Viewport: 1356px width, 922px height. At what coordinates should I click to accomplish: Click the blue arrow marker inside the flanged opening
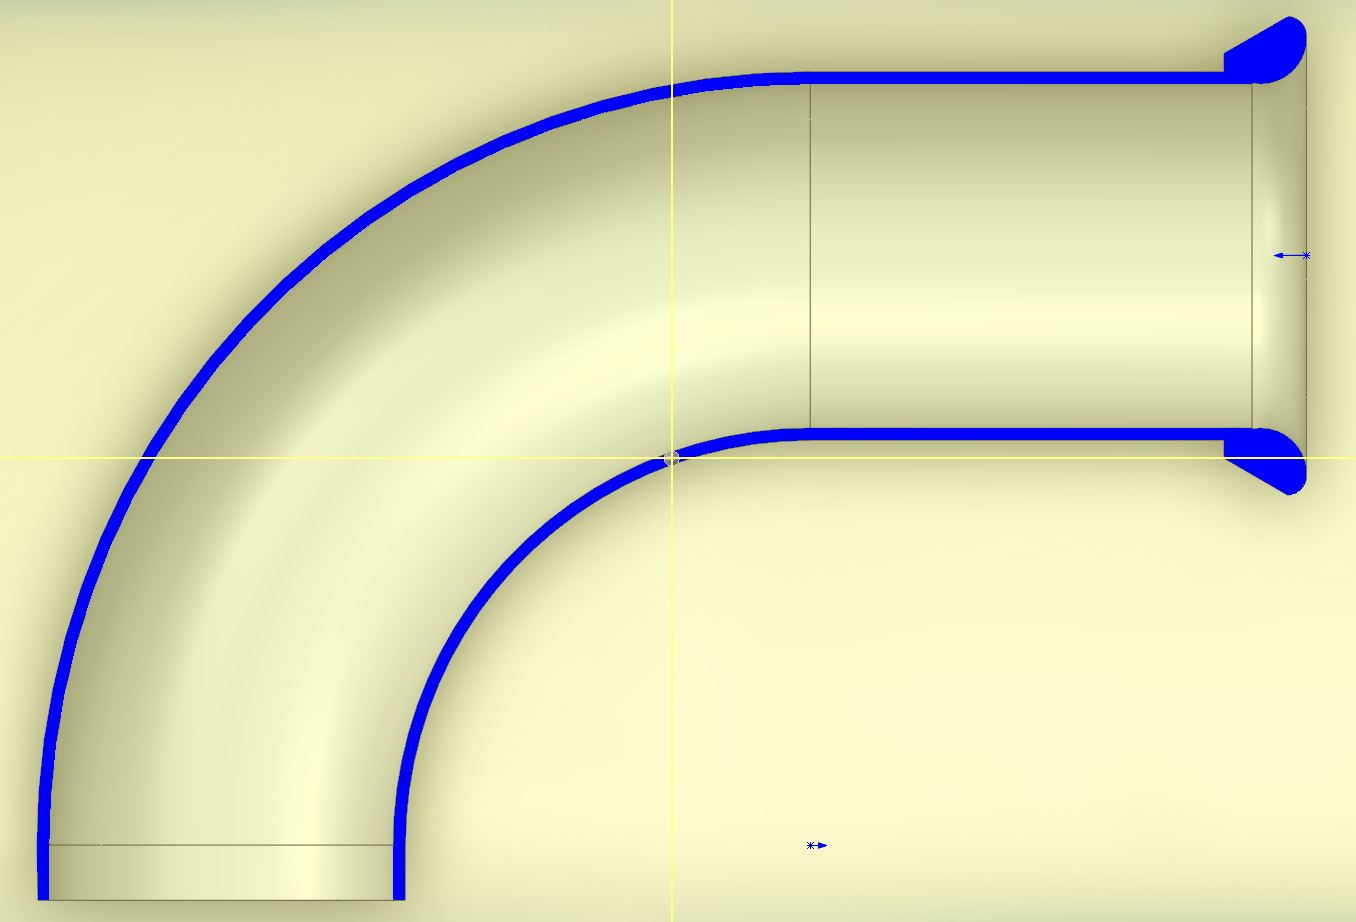[x=1291, y=256]
